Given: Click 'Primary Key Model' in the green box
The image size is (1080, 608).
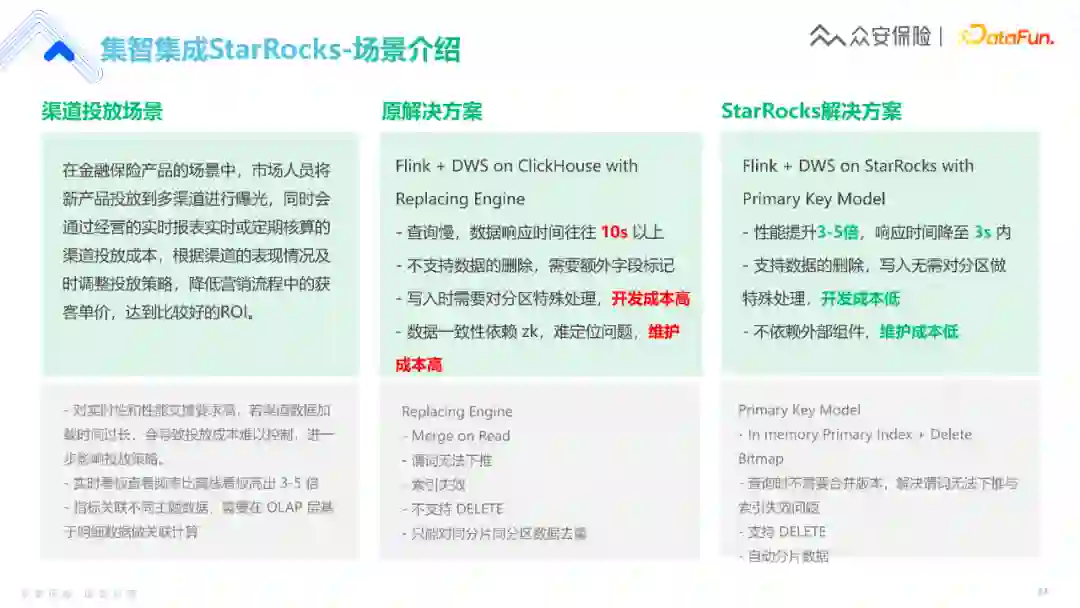Looking at the screenshot, I should click(x=813, y=199).
